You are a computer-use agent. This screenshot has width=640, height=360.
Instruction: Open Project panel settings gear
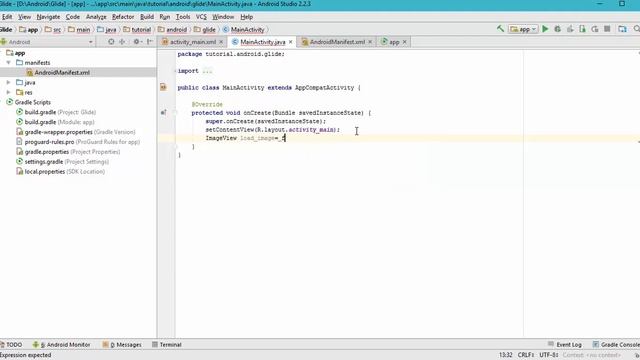tap(137, 42)
